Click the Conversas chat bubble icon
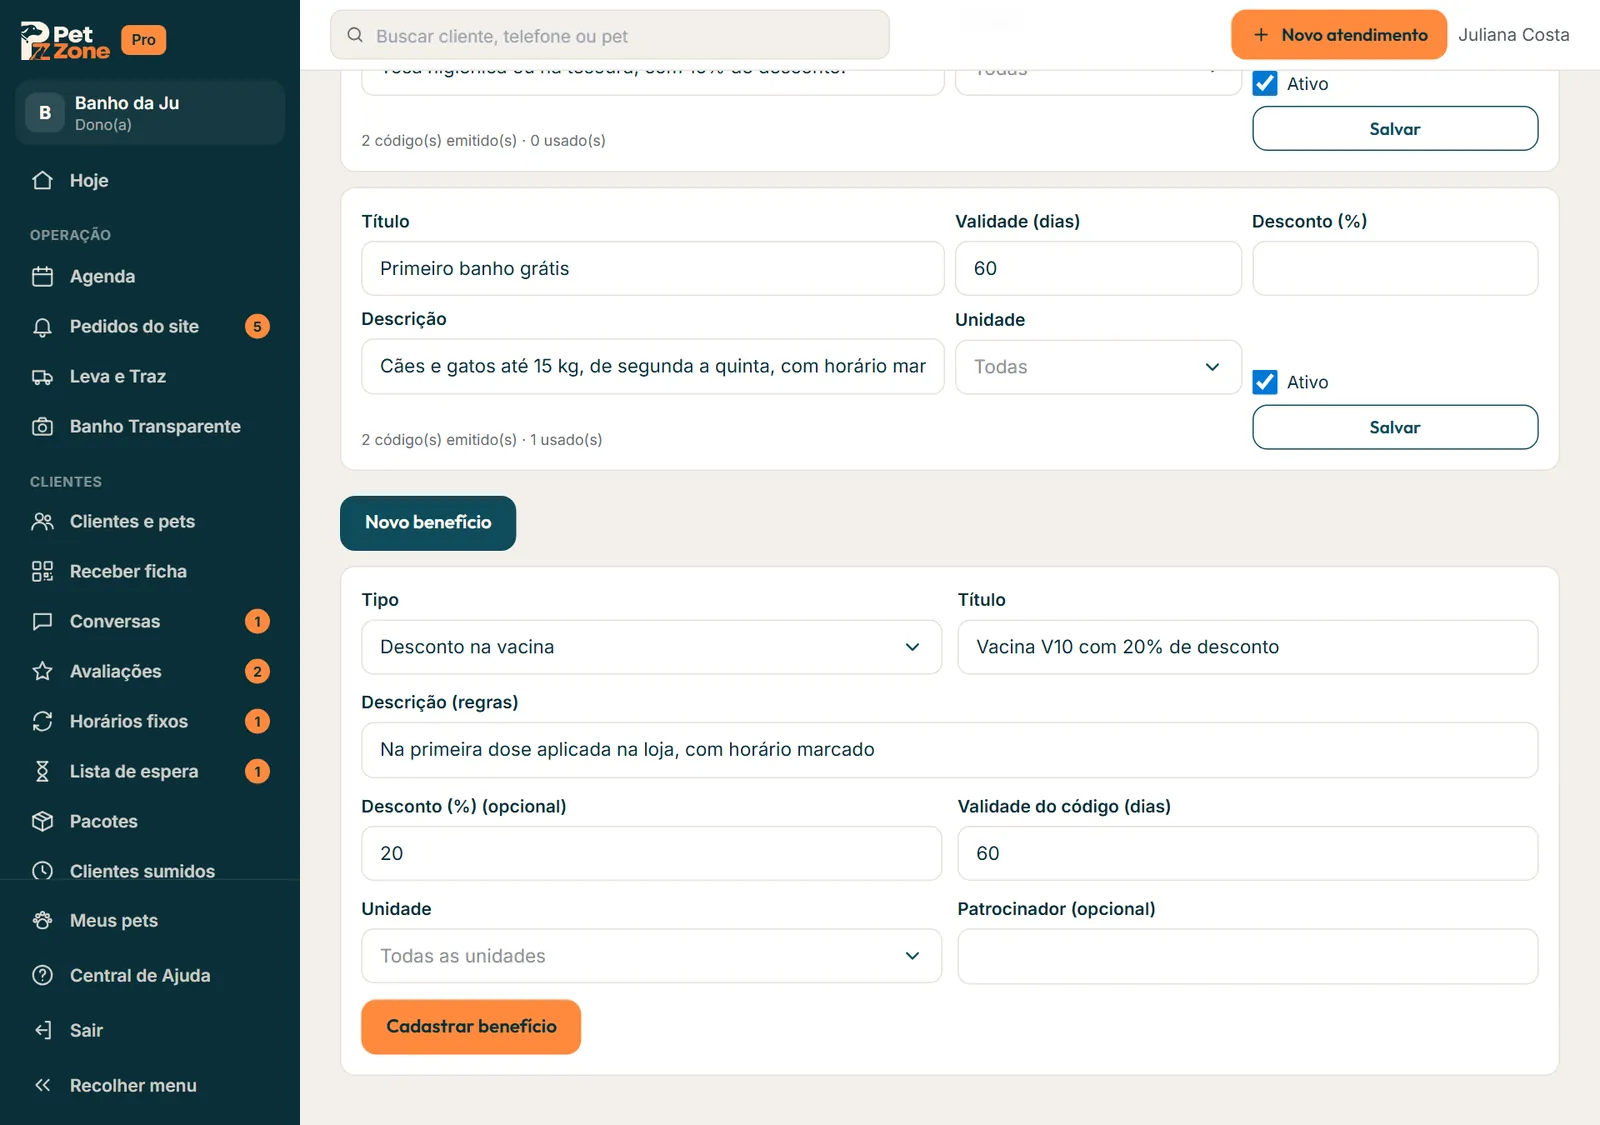The image size is (1600, 1125). [42, 621]
